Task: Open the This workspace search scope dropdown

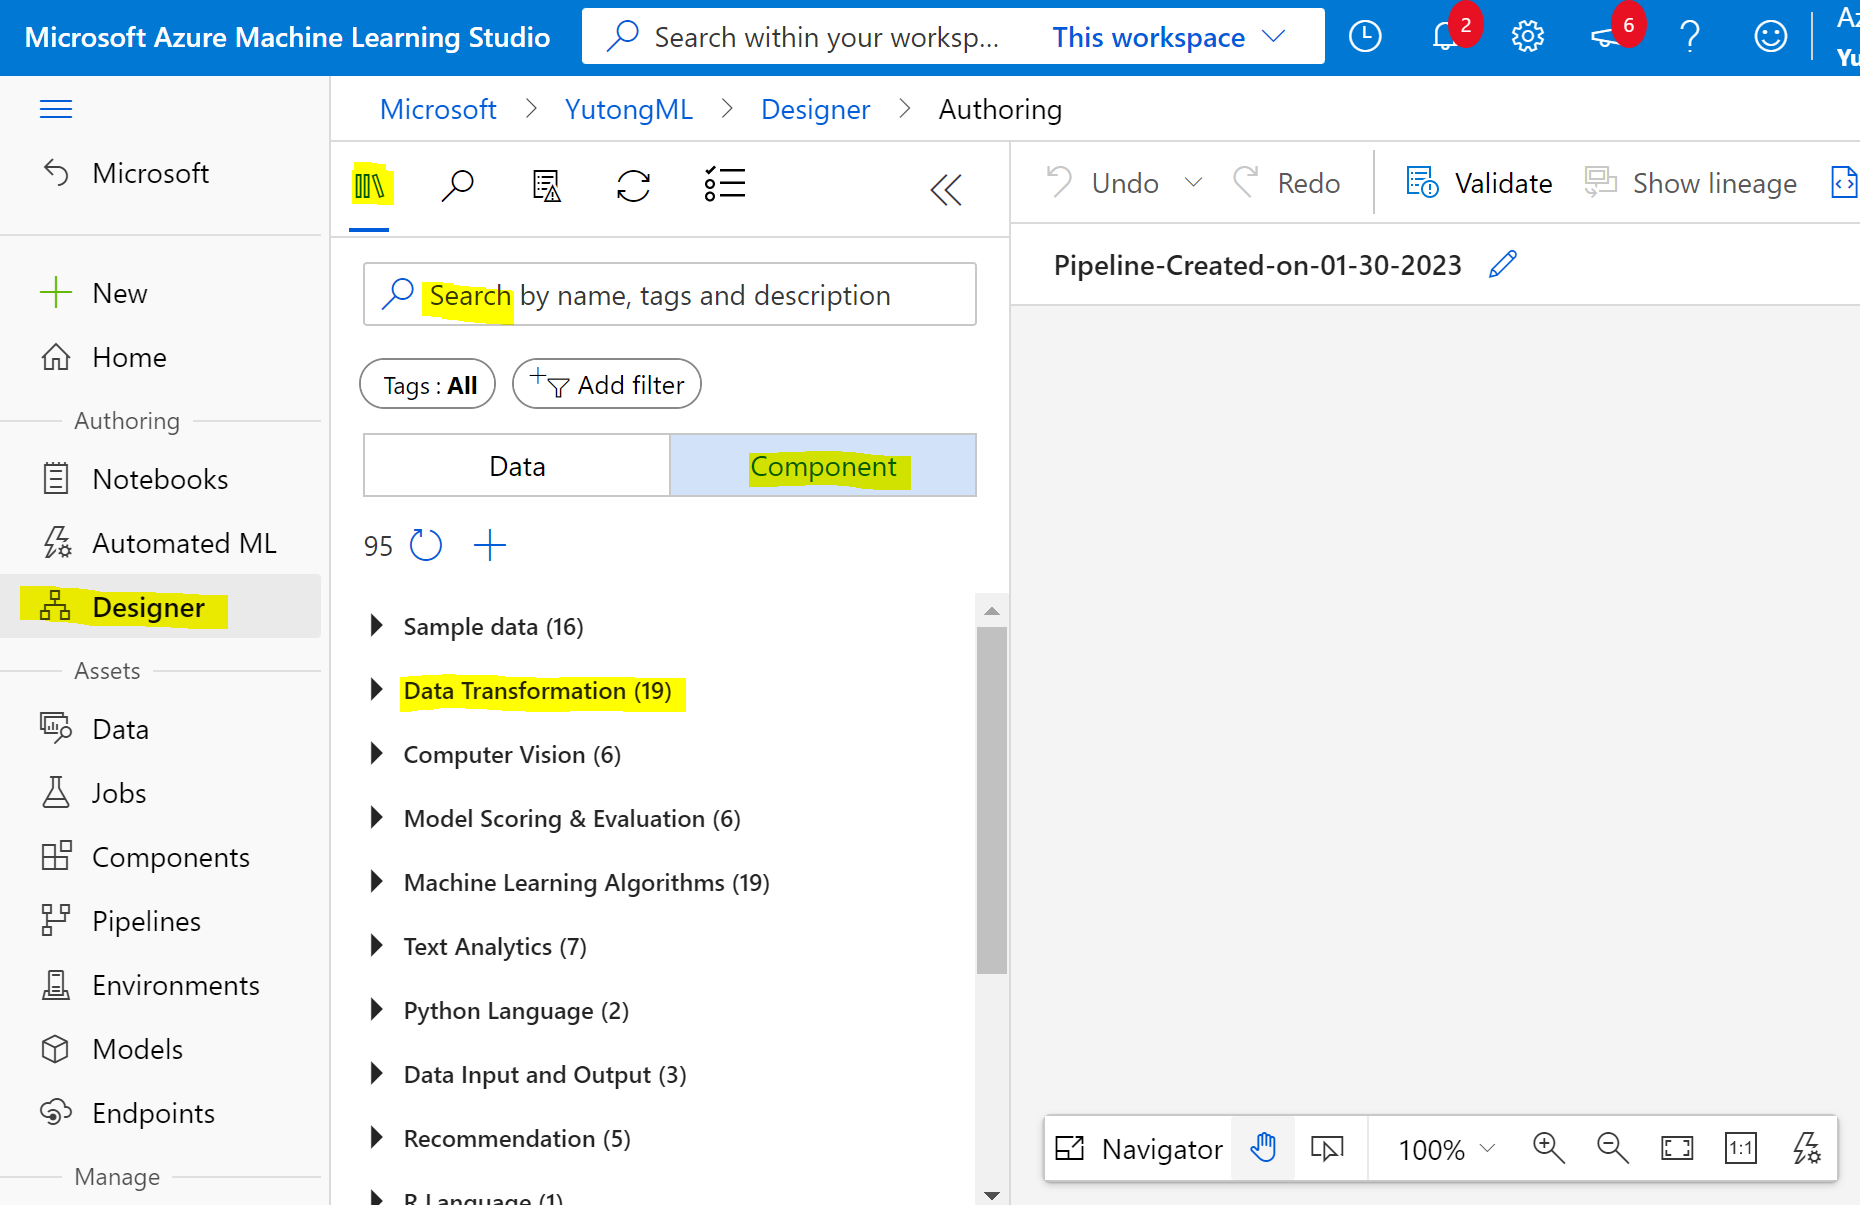Action: [1168, 37]
